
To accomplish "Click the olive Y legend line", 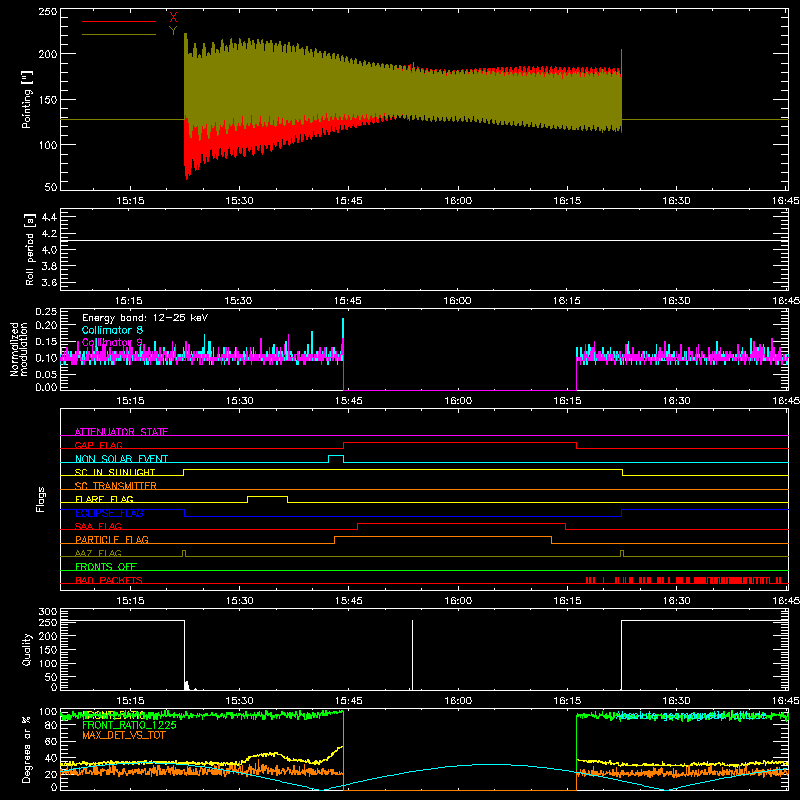I will click(x=119, y=35).
